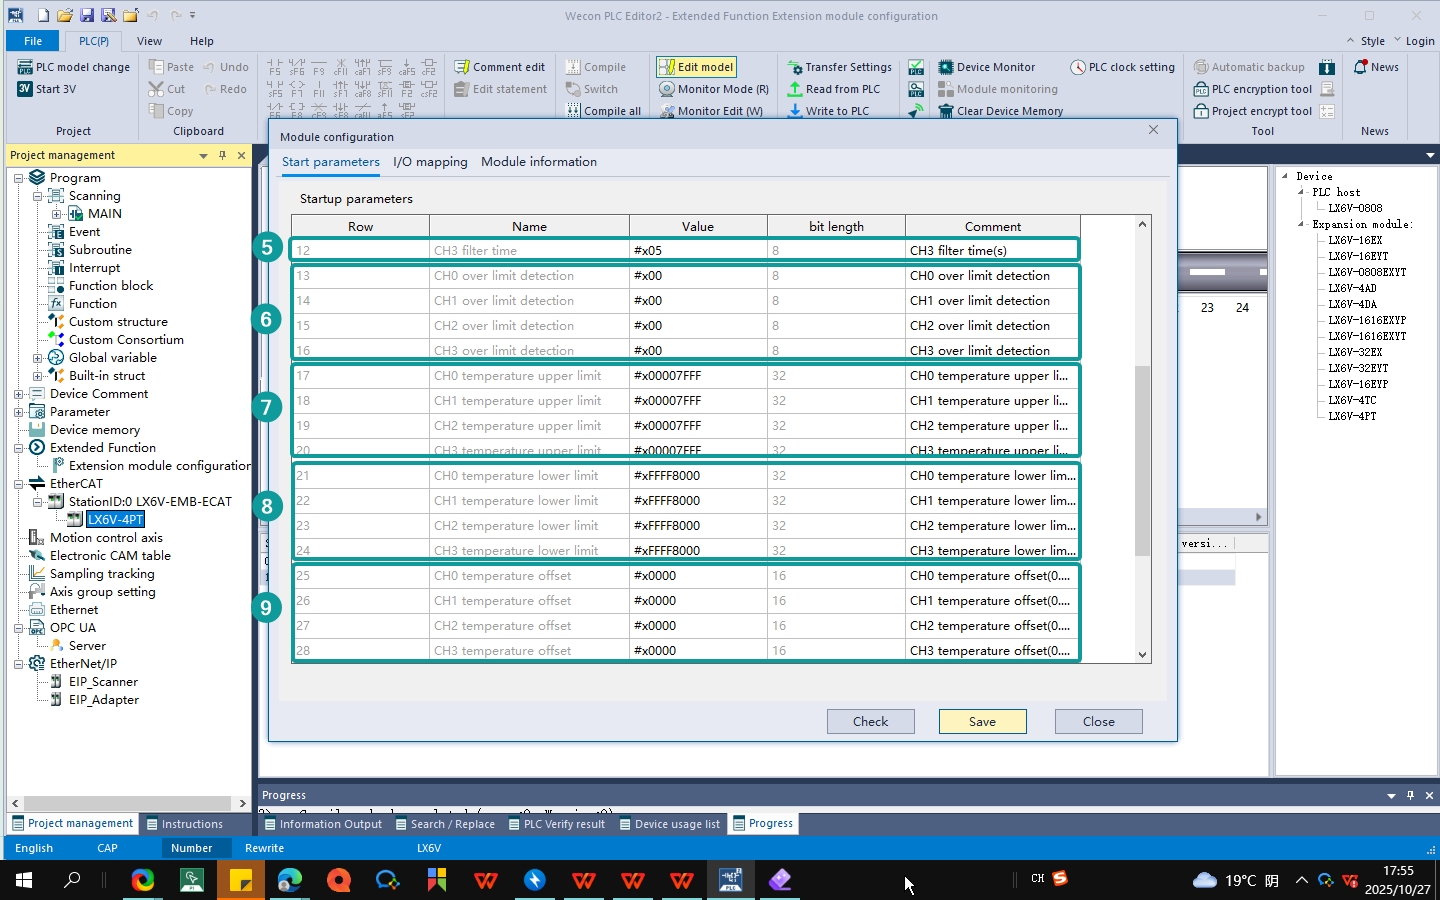Viewport: 1440px width, 900px height.
Task: Toggle pin on Project management panel
Action: (x=222, y=155)
